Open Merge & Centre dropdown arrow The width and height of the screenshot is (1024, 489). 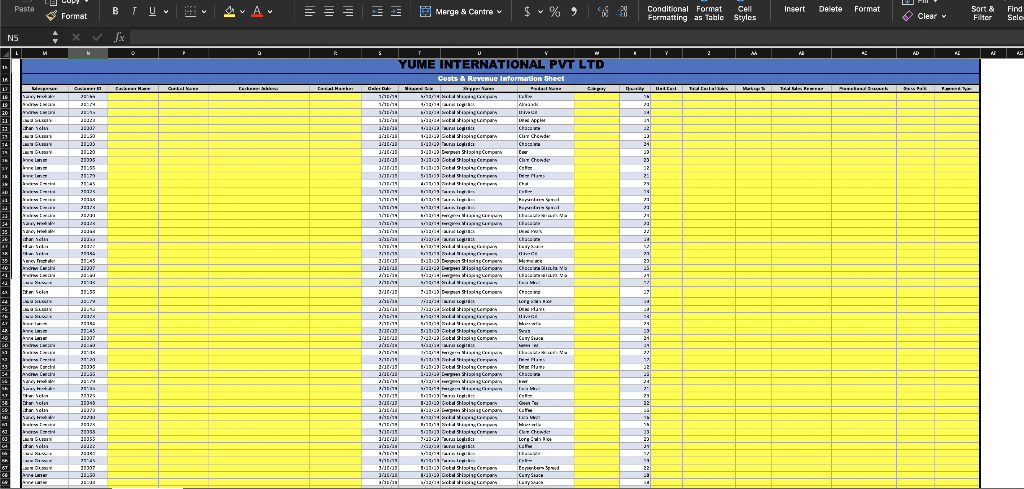coord(500,12)
